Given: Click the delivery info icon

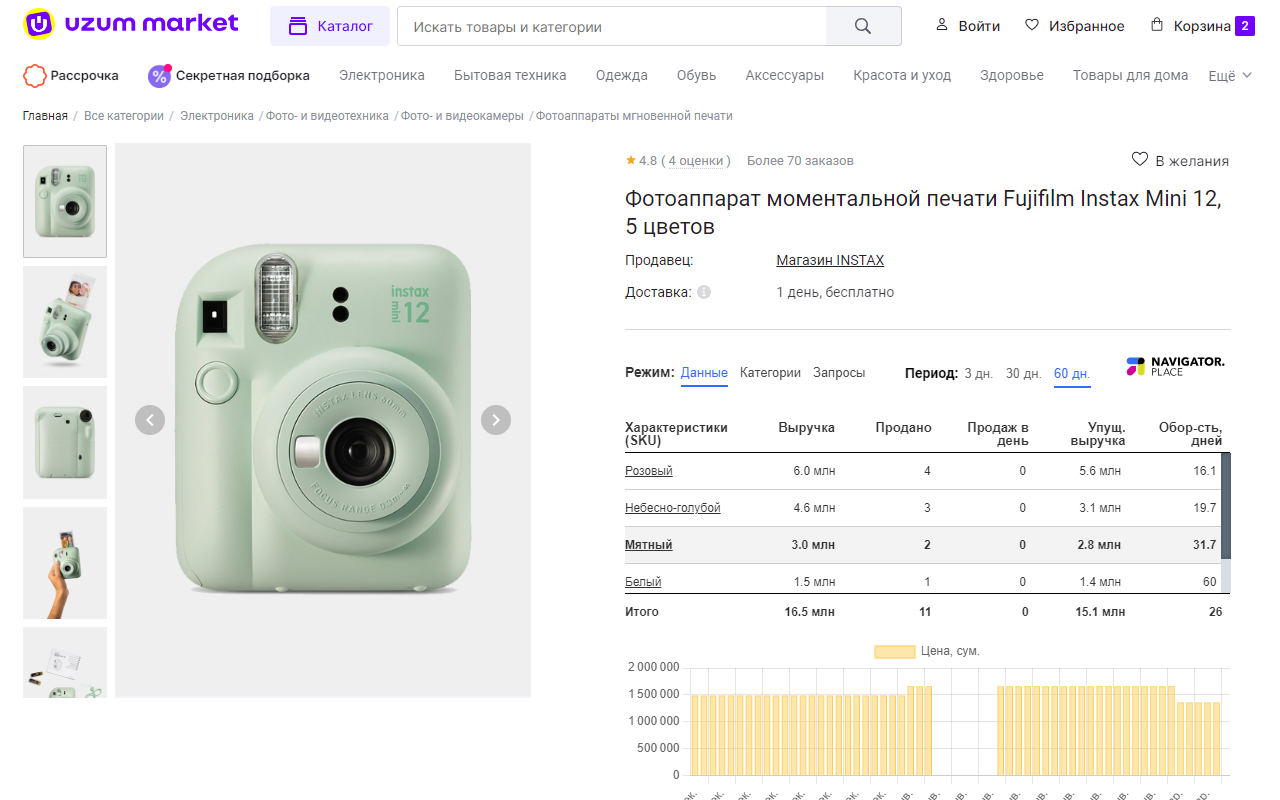Looking at the screenshot, I should point(704,292).
